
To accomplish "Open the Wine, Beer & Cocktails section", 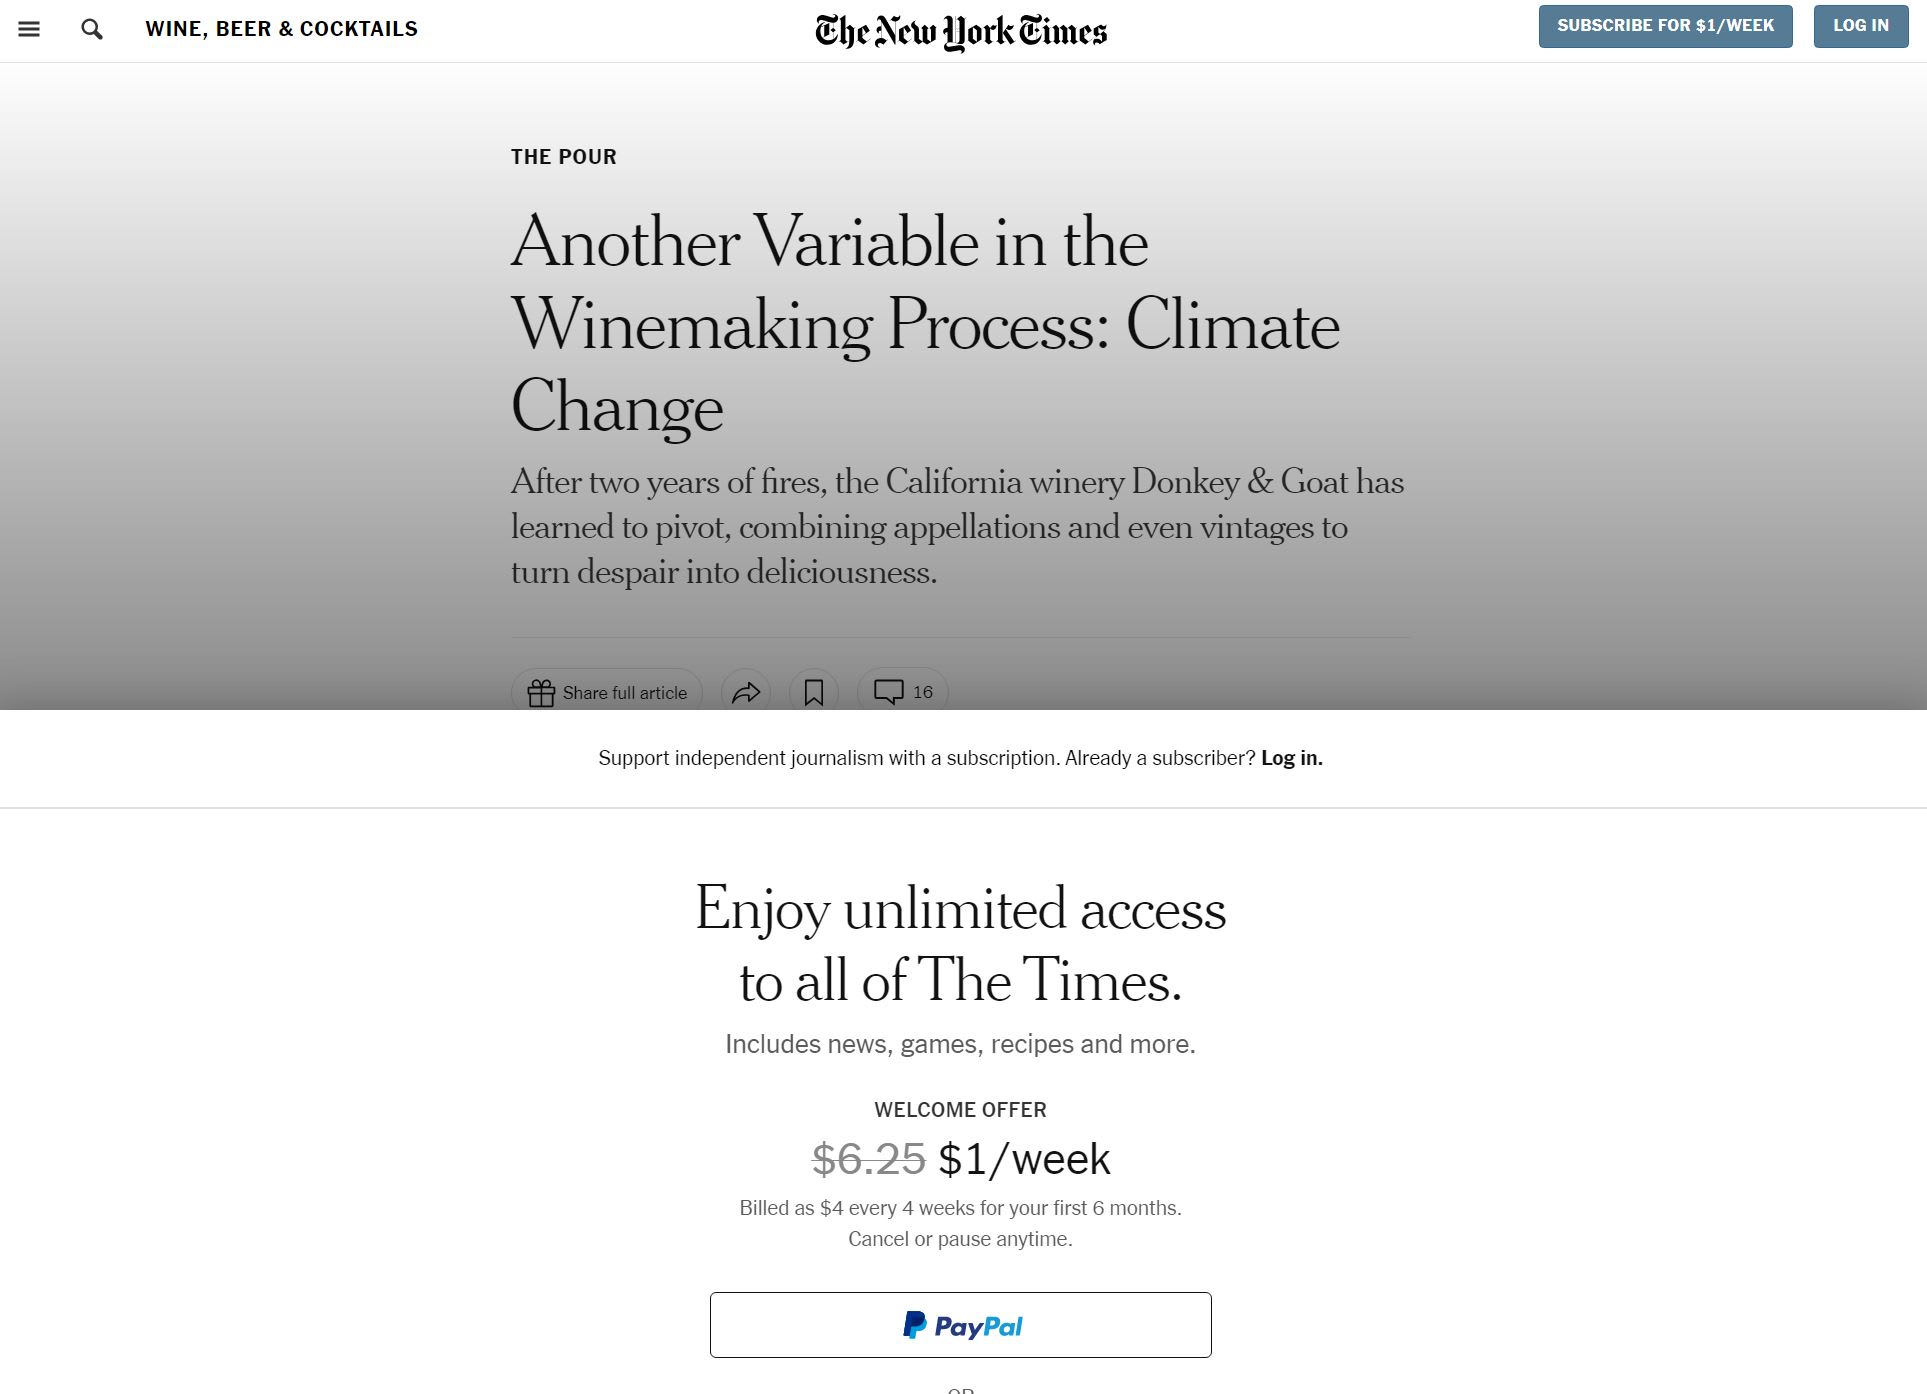I will pyautogui.click(x=282, y=29).
